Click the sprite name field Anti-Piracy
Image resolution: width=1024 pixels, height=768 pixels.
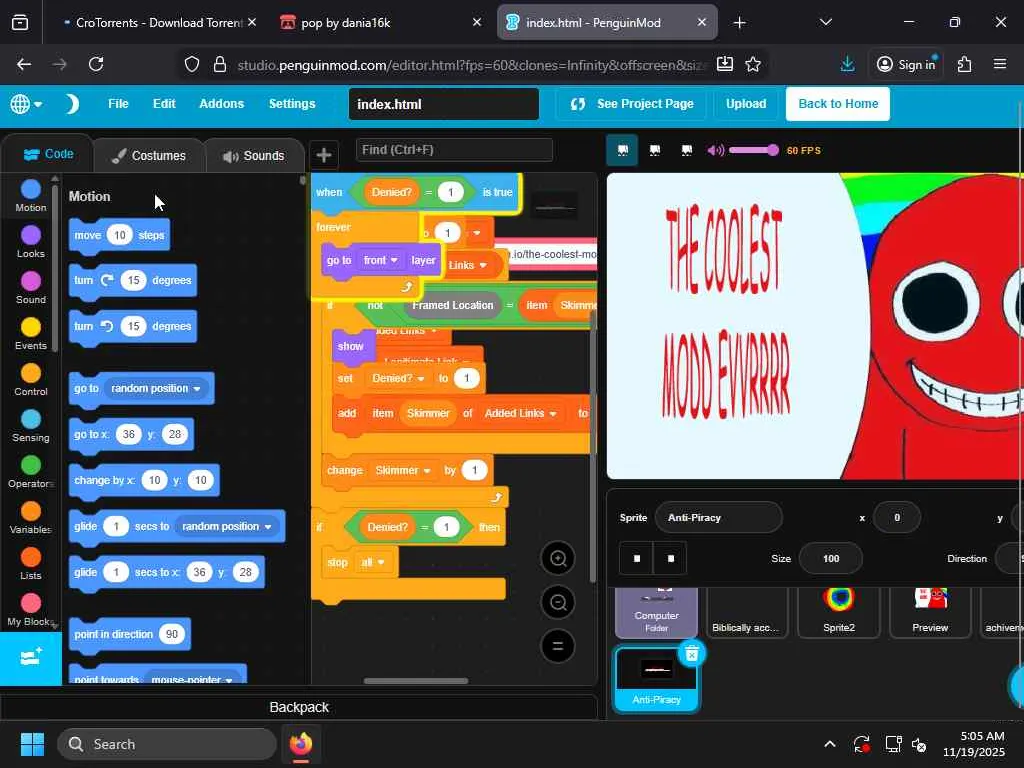coord(718,517)
